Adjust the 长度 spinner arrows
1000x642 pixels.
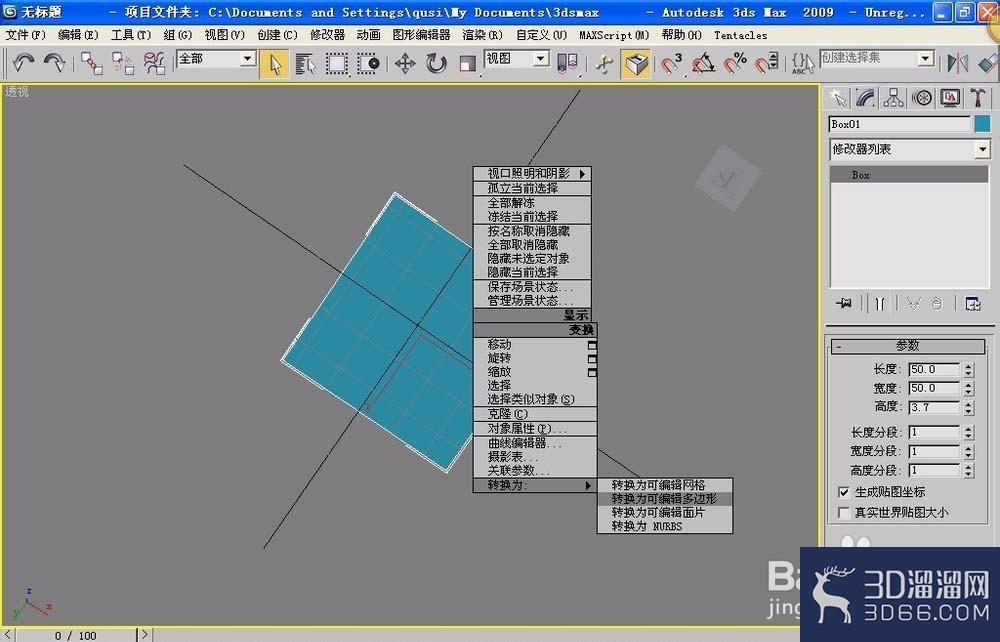pos(969,370)
